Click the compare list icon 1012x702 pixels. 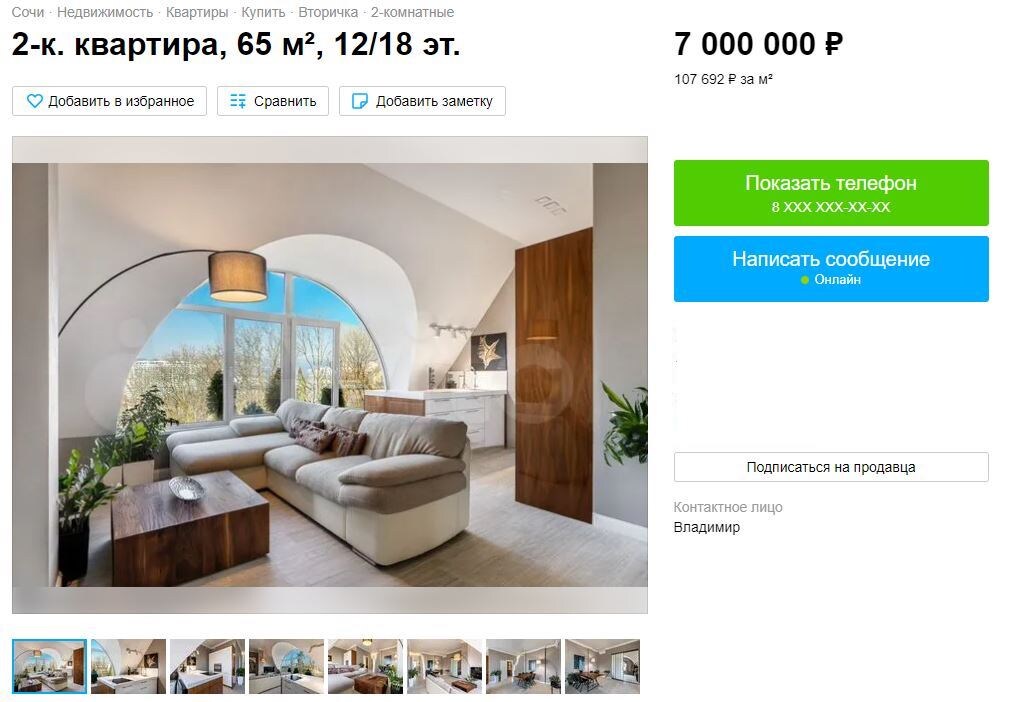pos(238,101)
